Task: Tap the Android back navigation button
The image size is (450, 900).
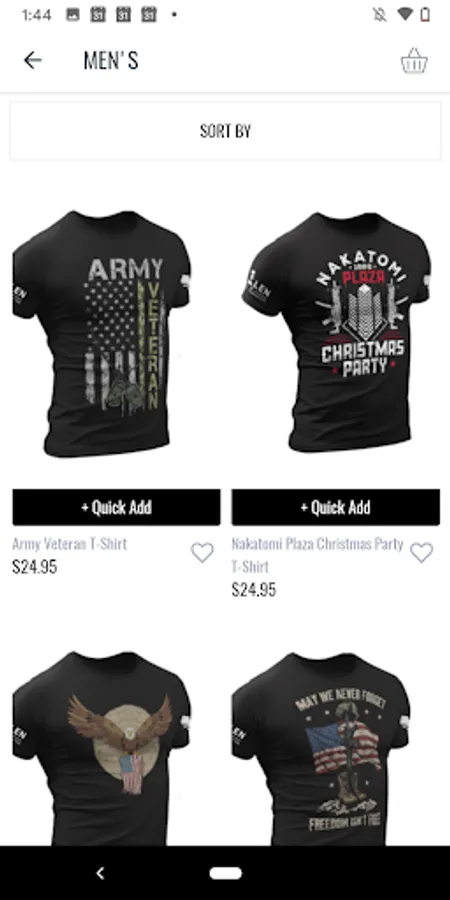Action: pos(100,873)
